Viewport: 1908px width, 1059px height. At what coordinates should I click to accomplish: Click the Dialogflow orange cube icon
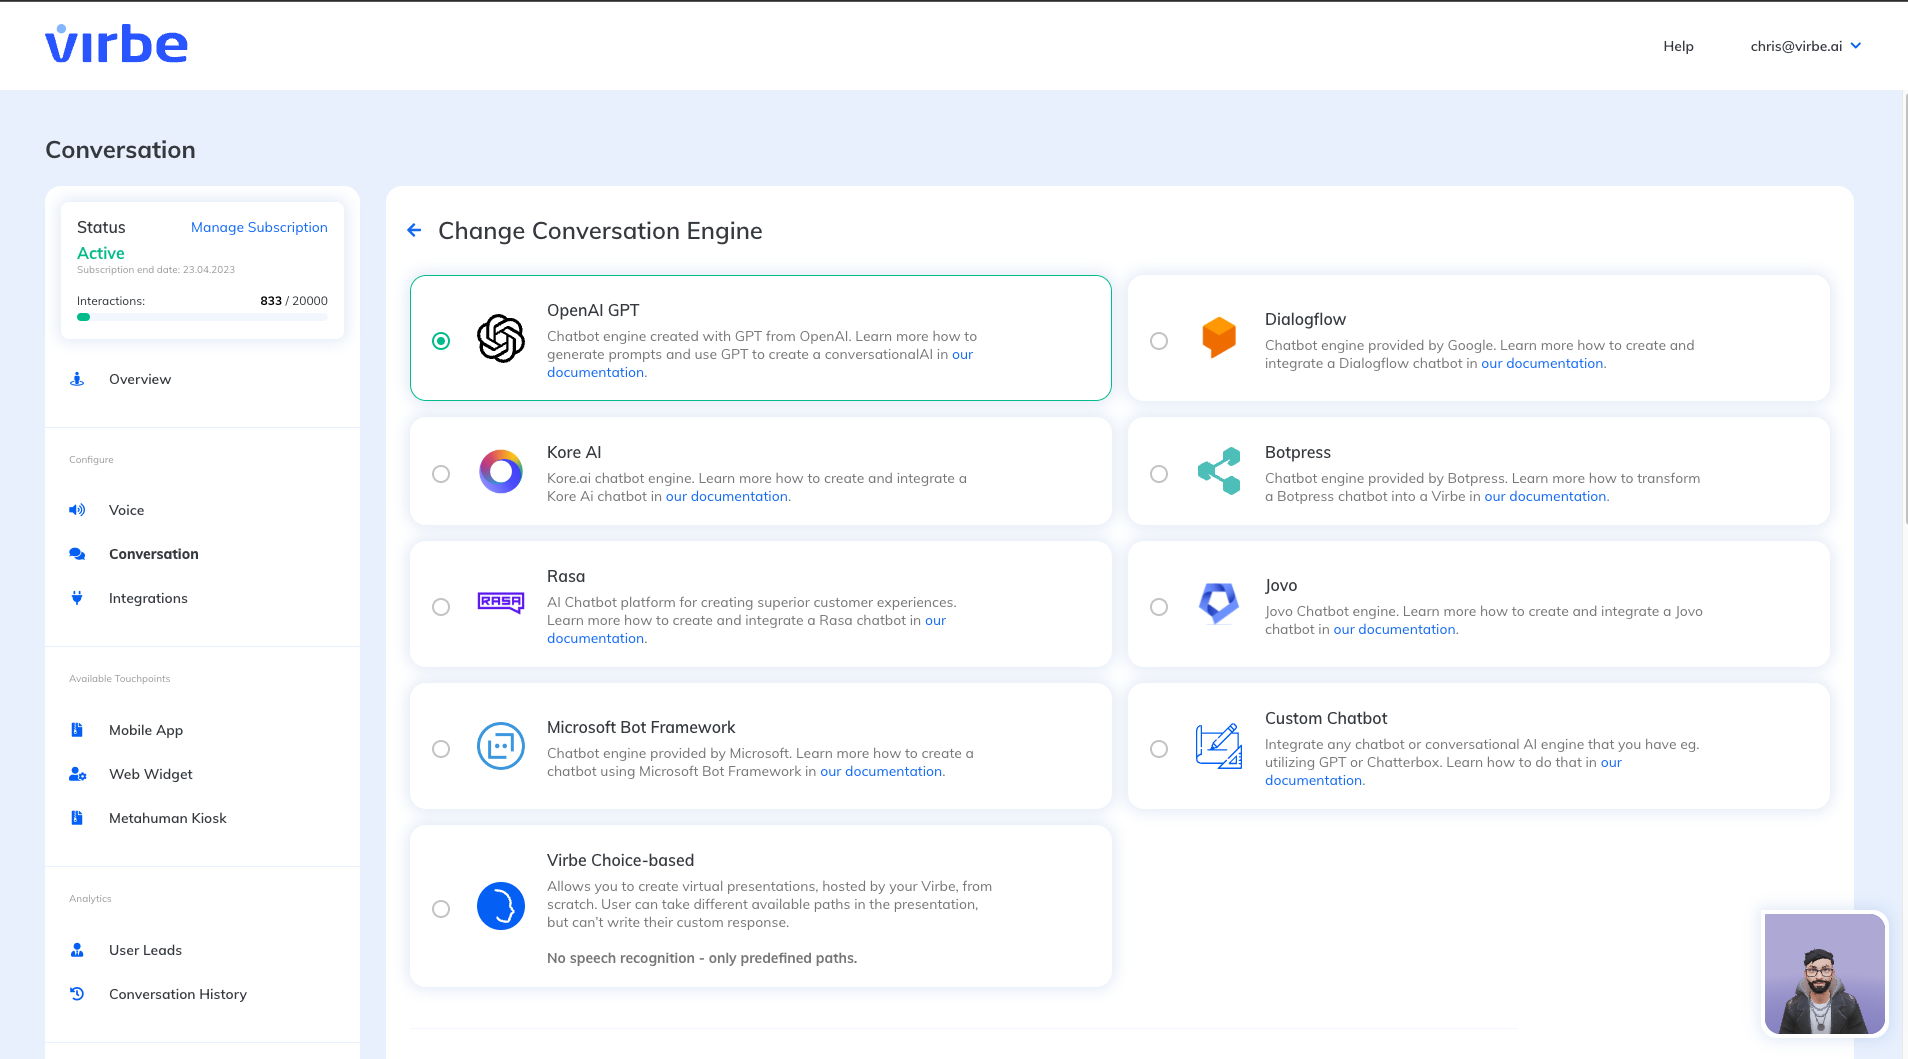coord(1219,339)
